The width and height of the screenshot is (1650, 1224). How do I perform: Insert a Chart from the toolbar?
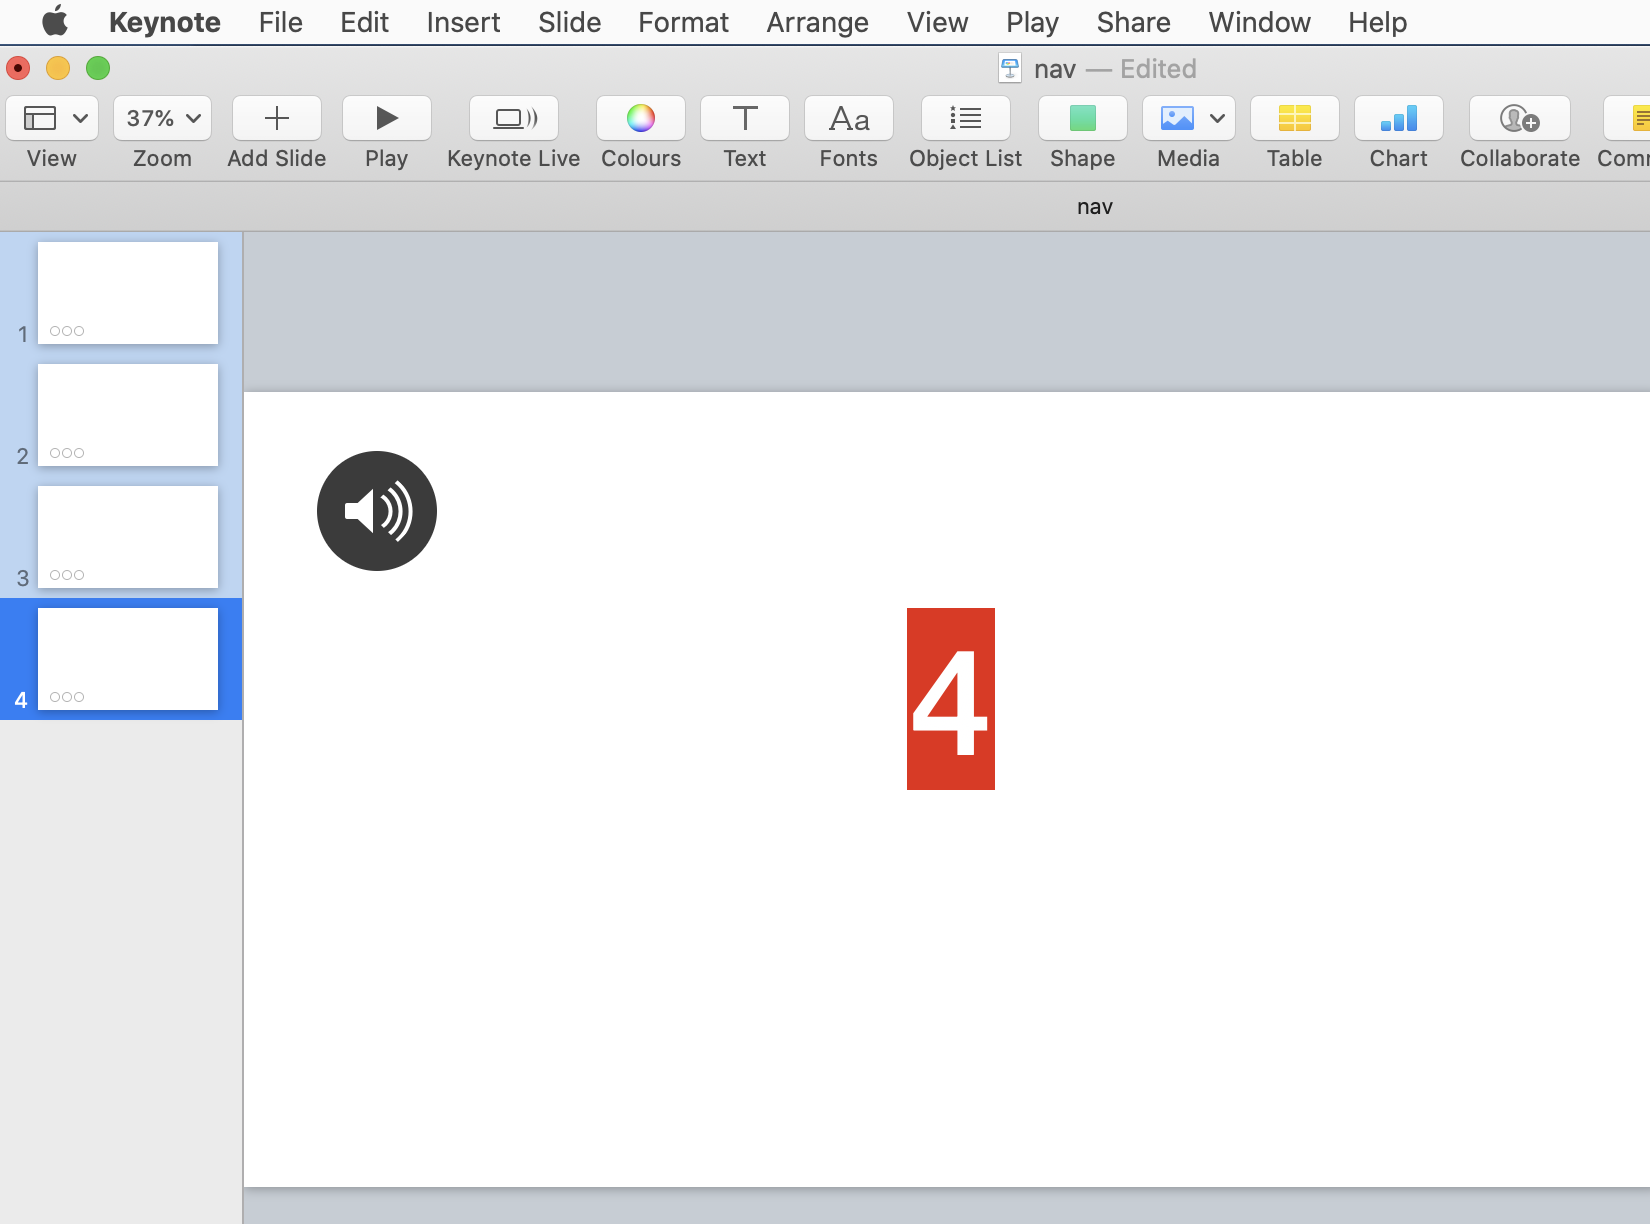click(x=1398, y=119)
